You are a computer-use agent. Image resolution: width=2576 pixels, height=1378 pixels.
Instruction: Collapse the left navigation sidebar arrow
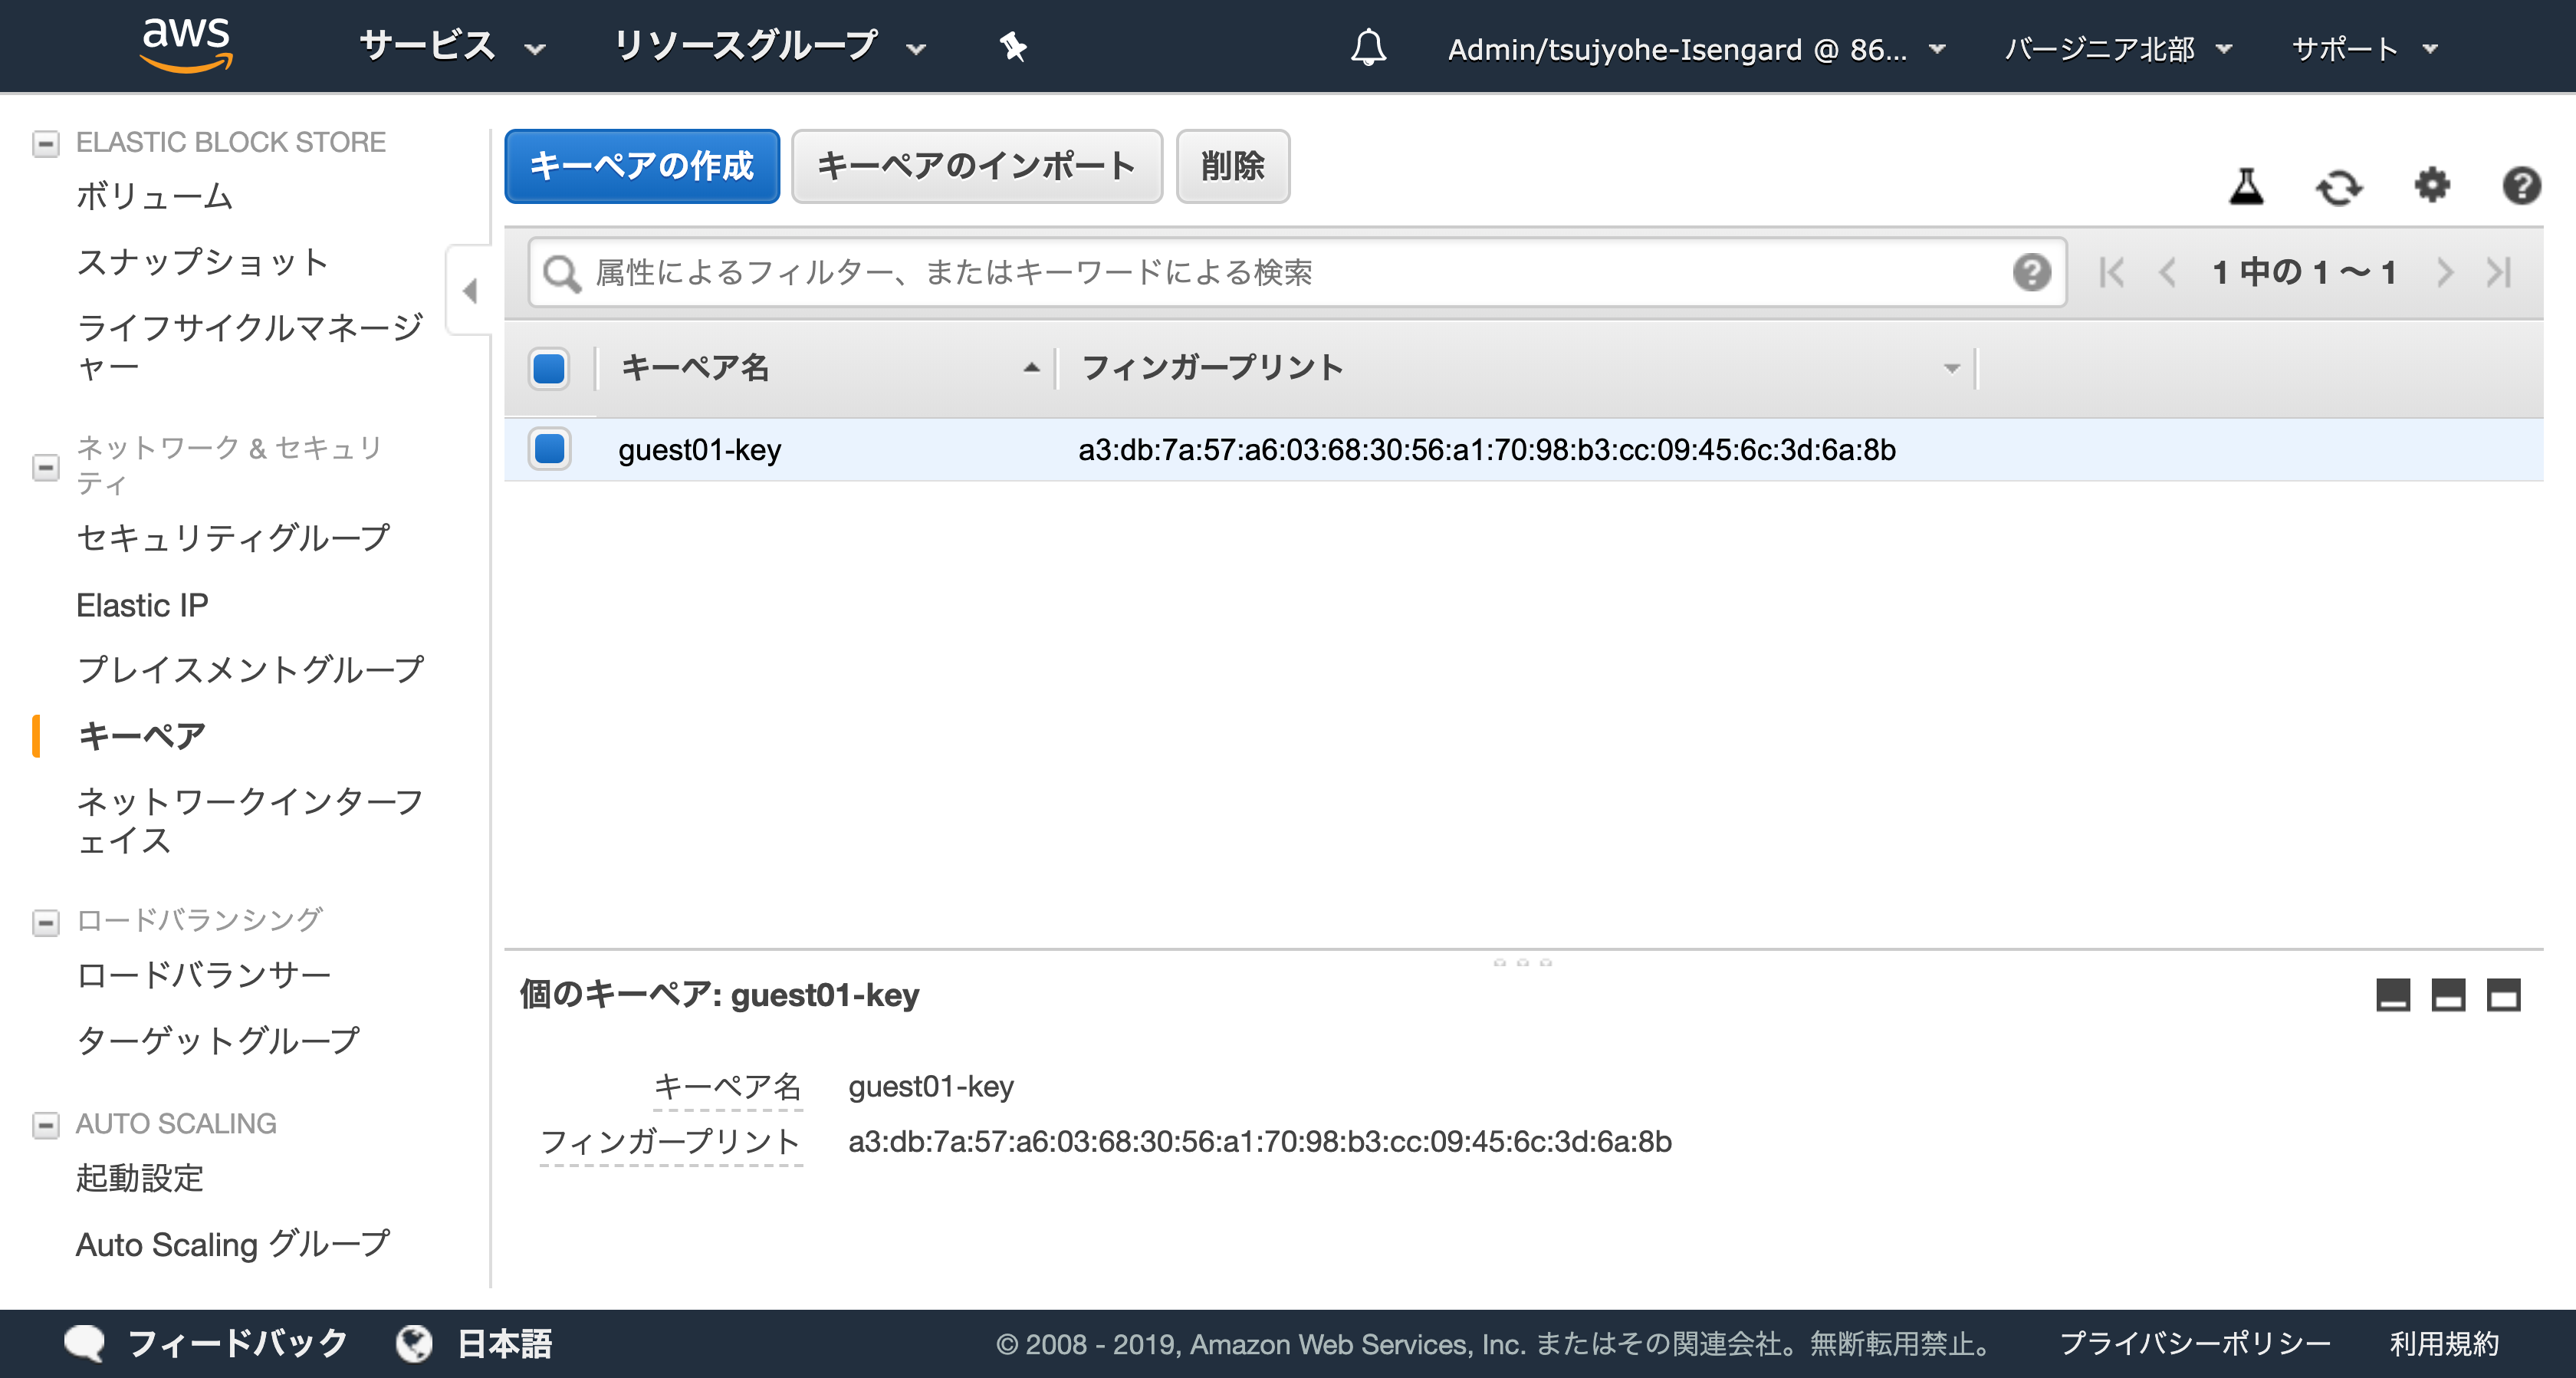click(x=469, y=290)
